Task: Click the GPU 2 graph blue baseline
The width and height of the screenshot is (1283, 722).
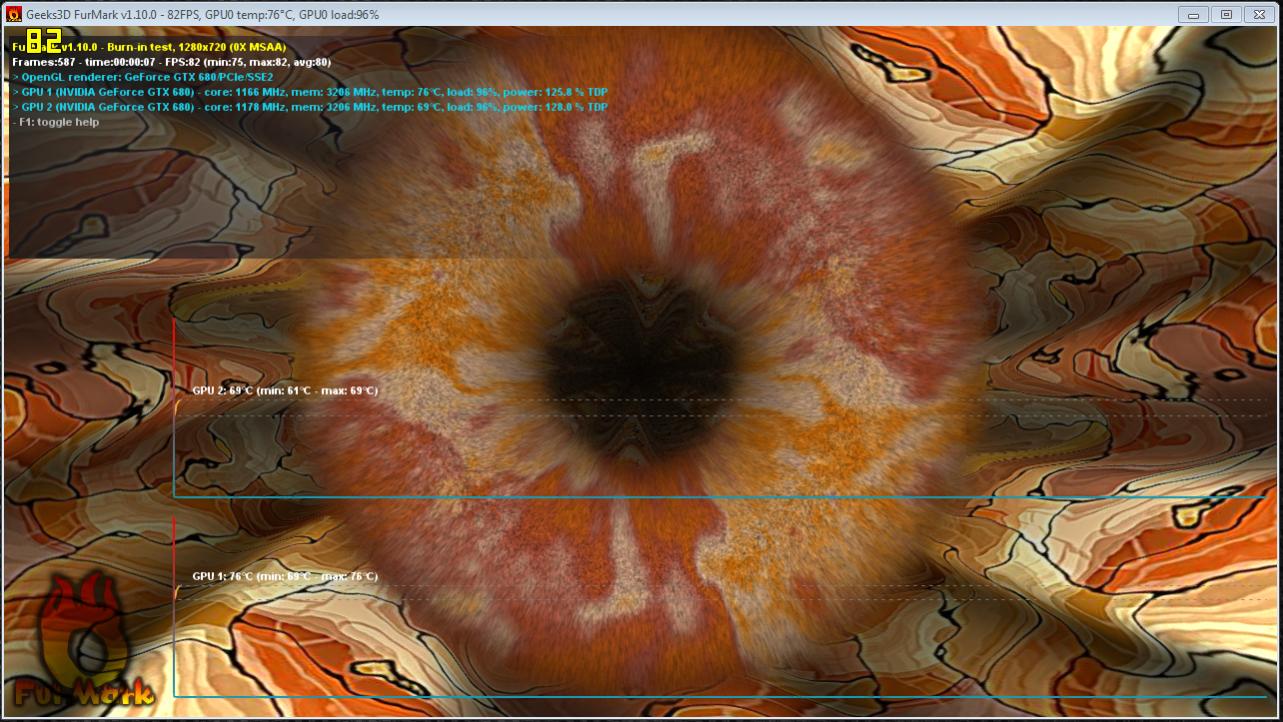Action: (720, 497)
